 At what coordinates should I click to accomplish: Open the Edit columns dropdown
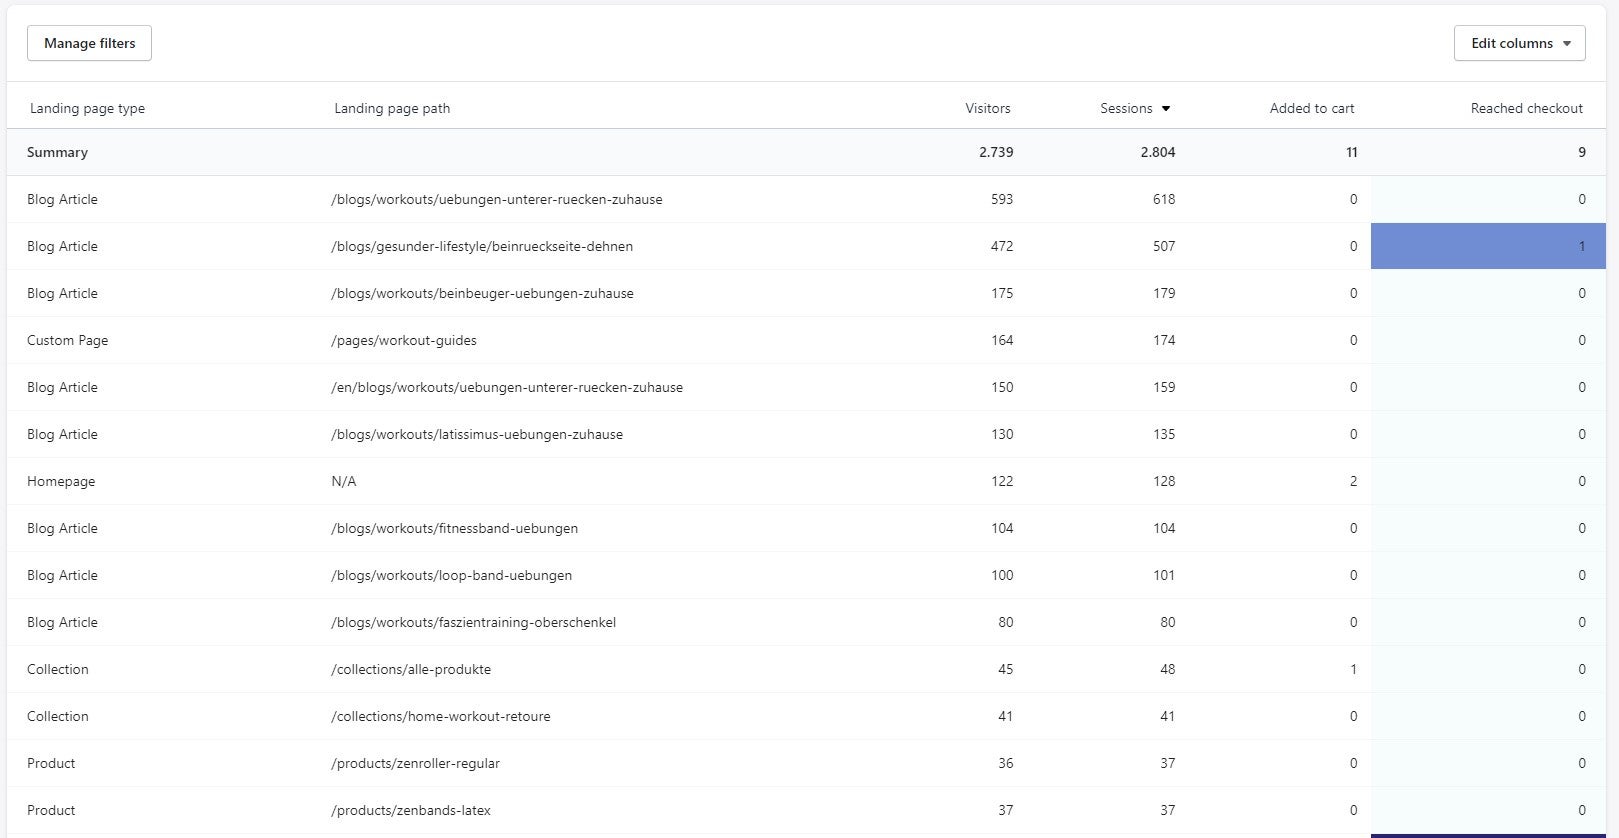[1519, 43]
